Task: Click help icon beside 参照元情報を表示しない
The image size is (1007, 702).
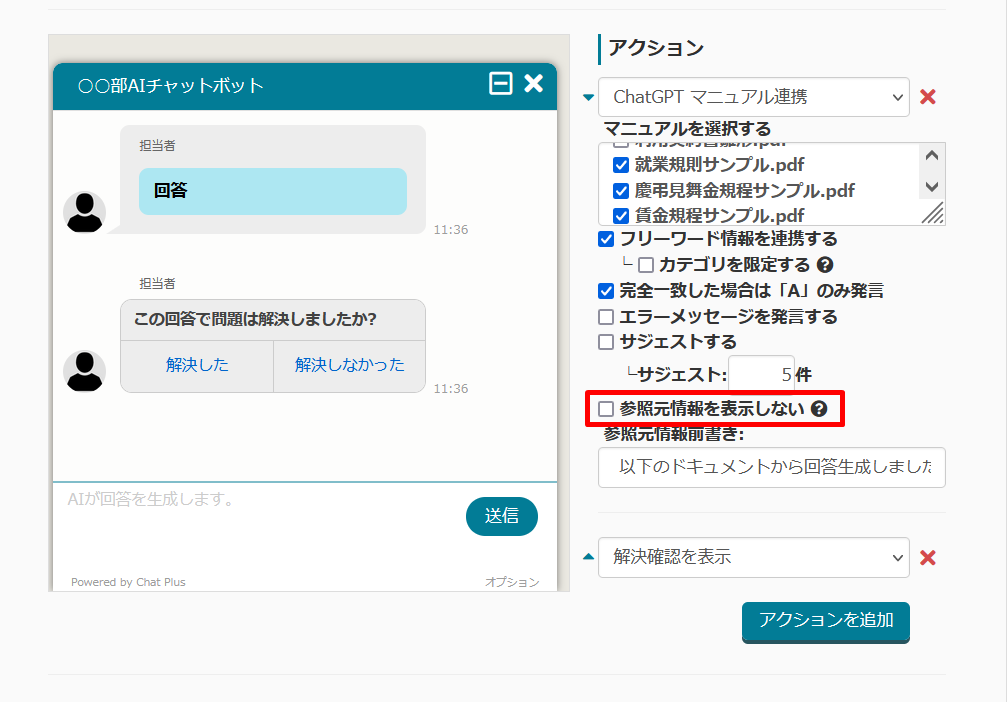Action: [818, 409]
